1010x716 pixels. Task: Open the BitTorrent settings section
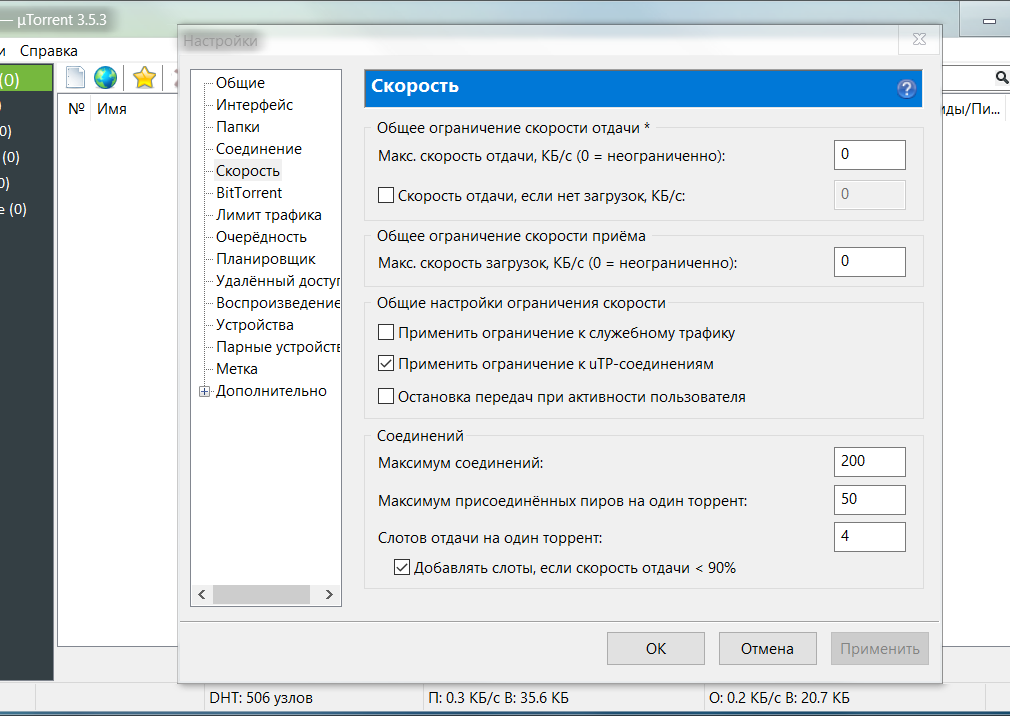[x=249, y=193]
